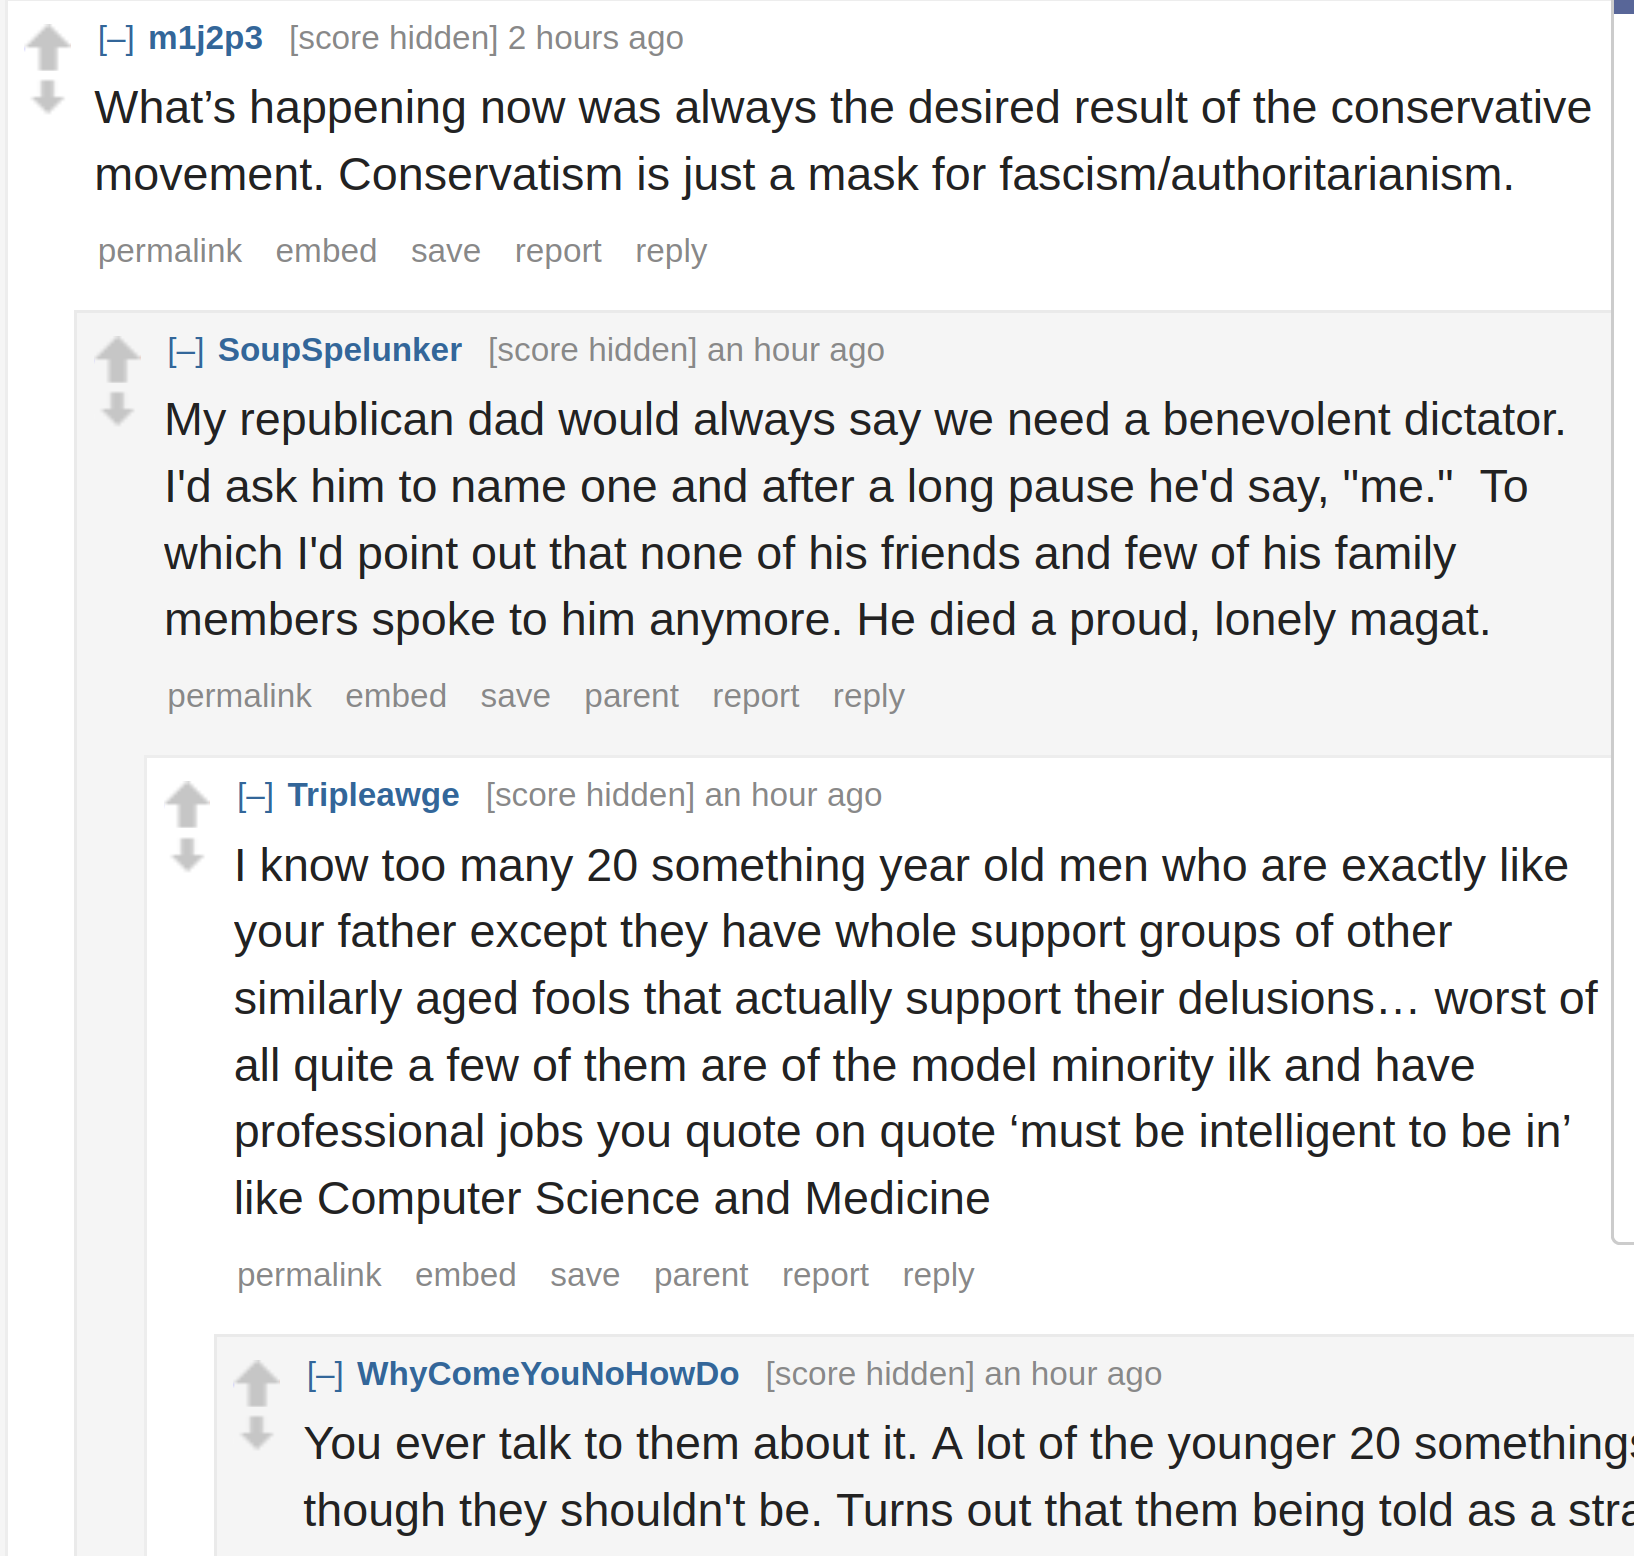Collapse WhyComeYouNoHowDo's comment thread
This screenshot has width=1634, height=1556.
pyautogui.click(x=325, y=1375)
